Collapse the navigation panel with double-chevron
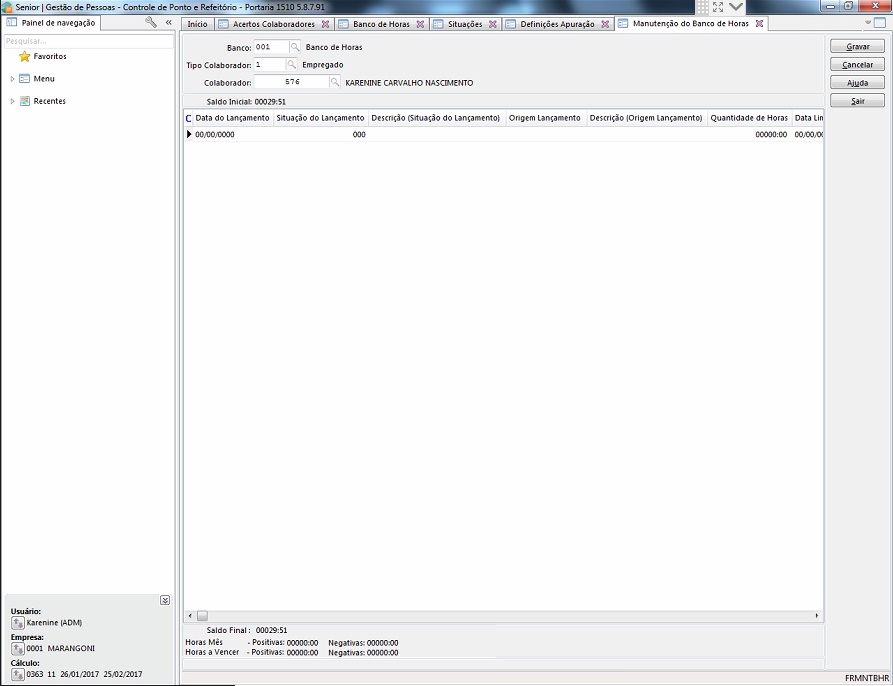893x686 pixels. coord(168,22)
